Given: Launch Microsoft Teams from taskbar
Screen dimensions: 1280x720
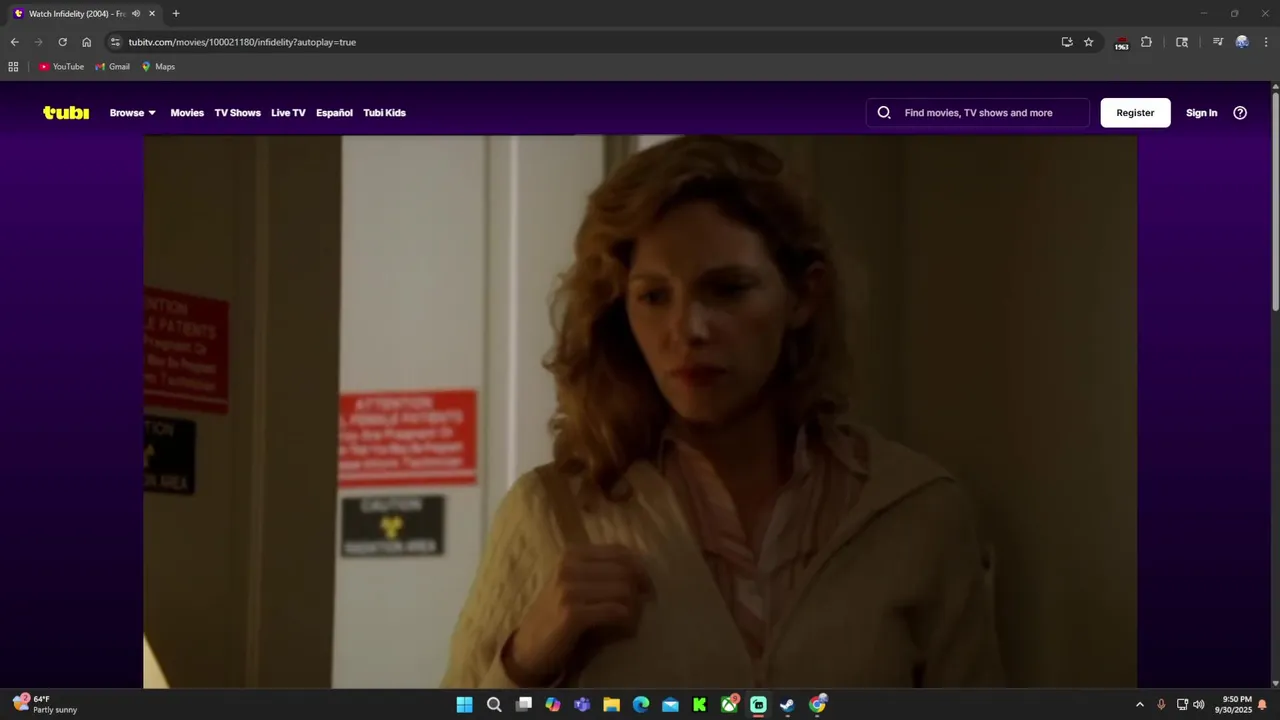Looking at the screenshot, I should click(582, 705).
